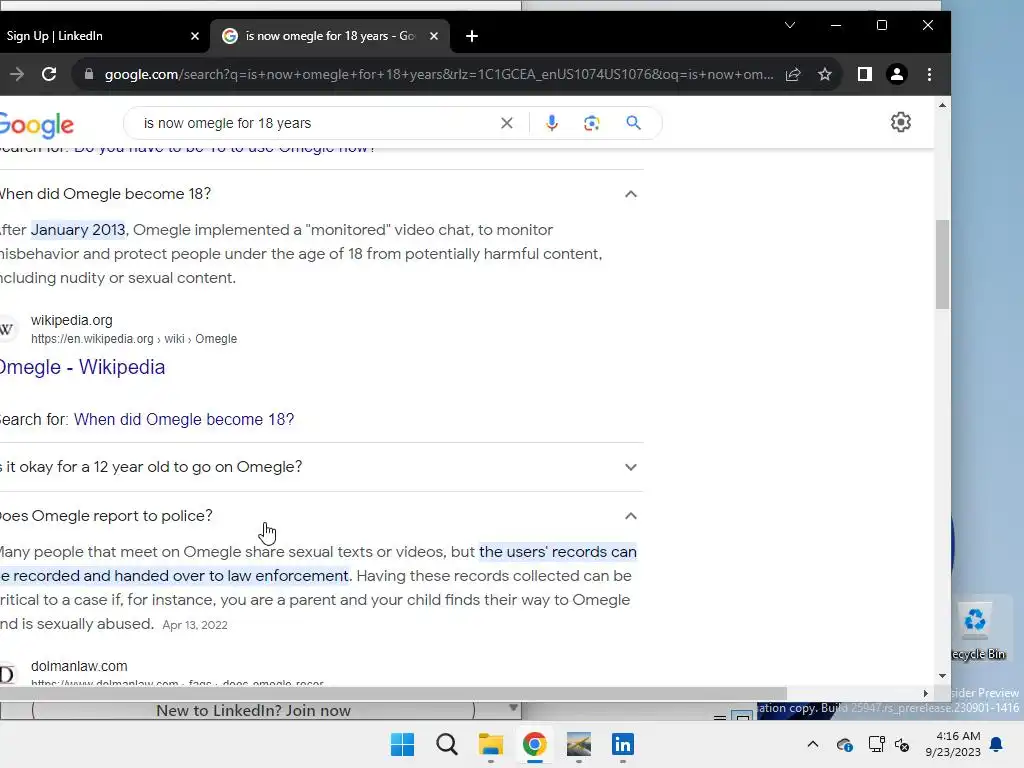This screenshot has height=768, width=1024.
Task: Close the omegle Google search tab
Action: click(x=434, y=36)
